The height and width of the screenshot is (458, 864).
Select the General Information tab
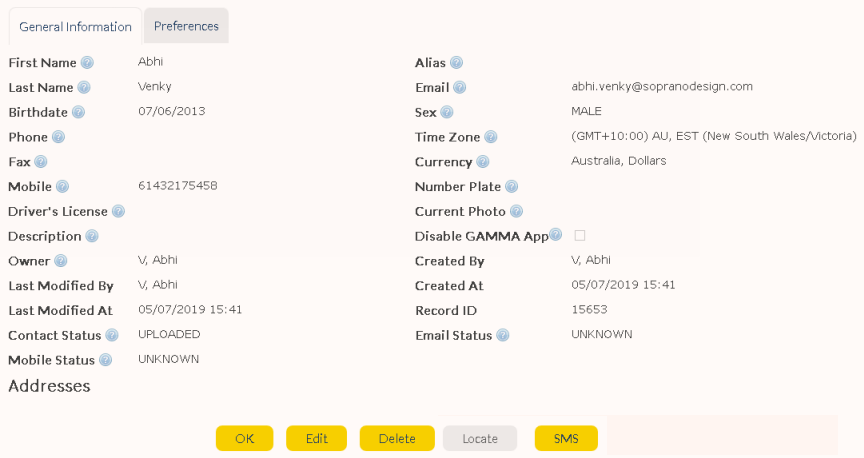pos(75,27)
